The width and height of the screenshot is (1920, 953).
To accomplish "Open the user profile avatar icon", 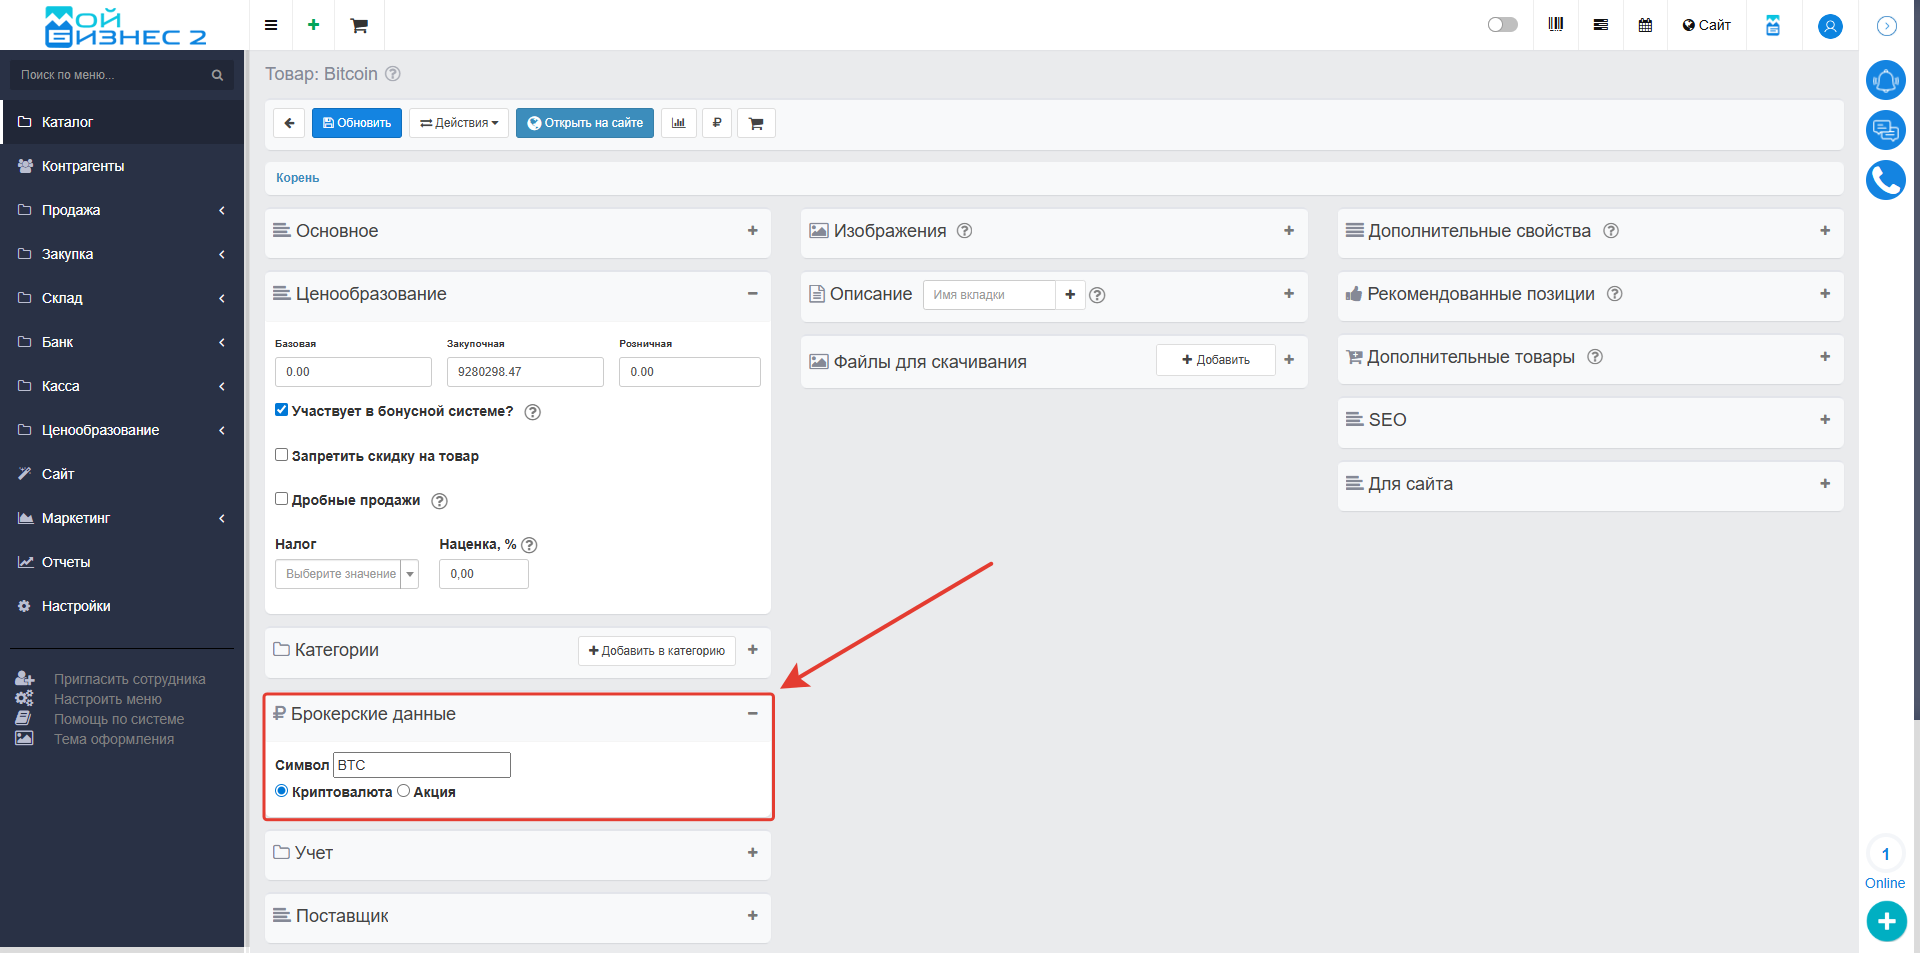I will 1830,26.
